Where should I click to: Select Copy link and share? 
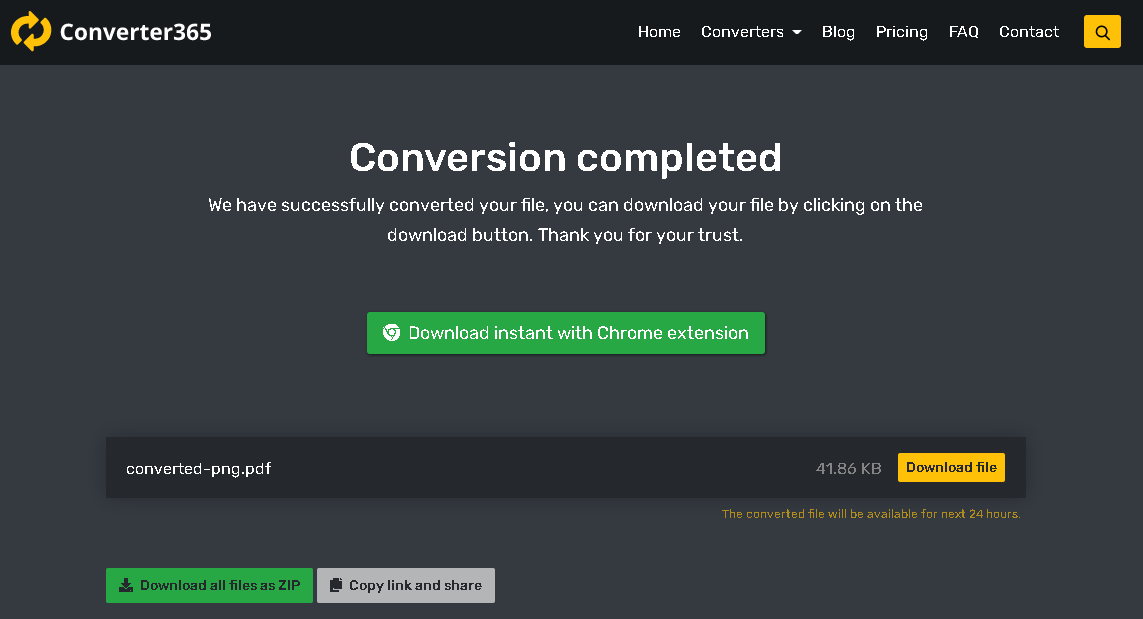[x=415, y=586]
